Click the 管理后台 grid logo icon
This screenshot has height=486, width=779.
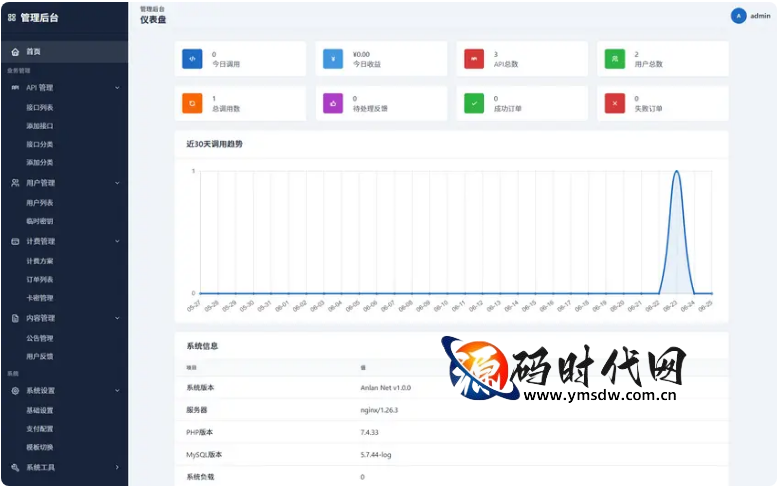tap(12, 17)
